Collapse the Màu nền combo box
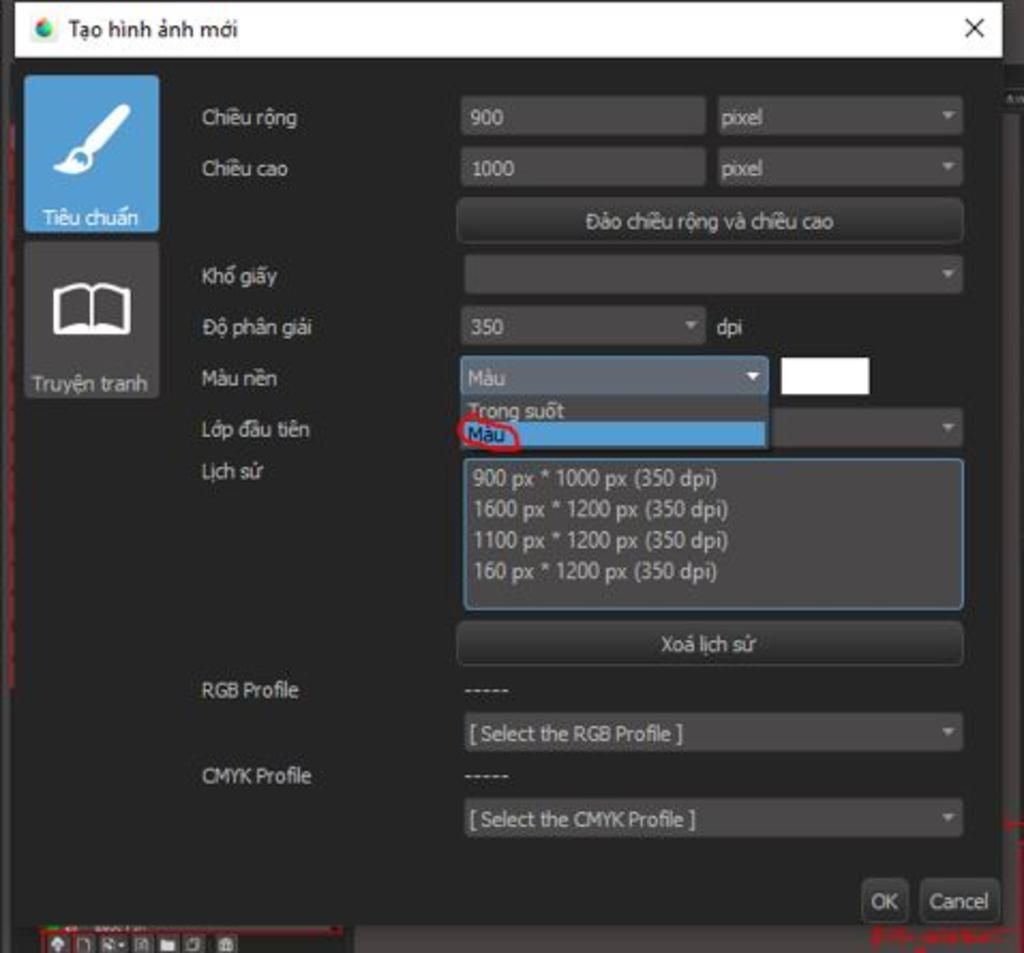 pos(615,377)
